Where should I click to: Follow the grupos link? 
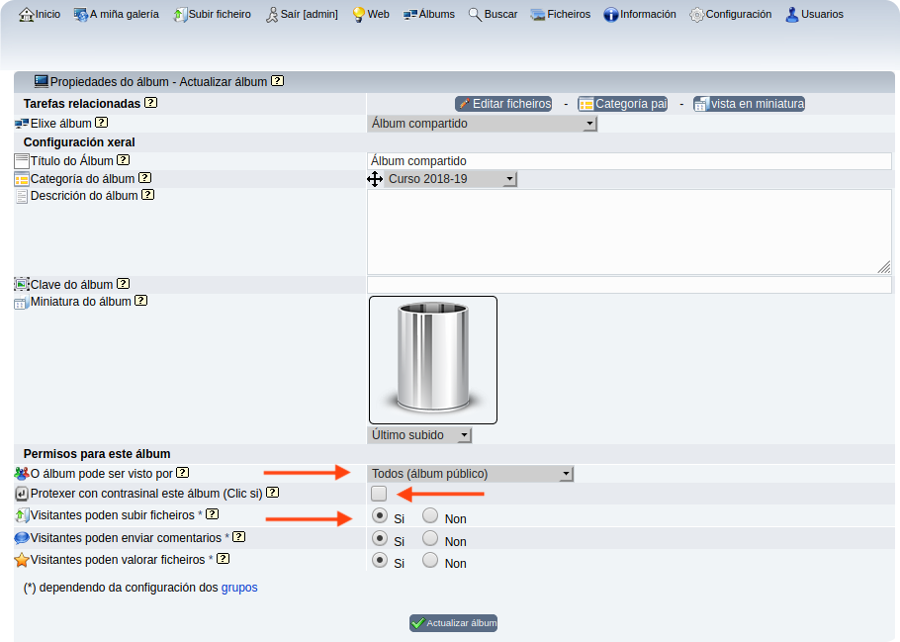click(239, 588)
